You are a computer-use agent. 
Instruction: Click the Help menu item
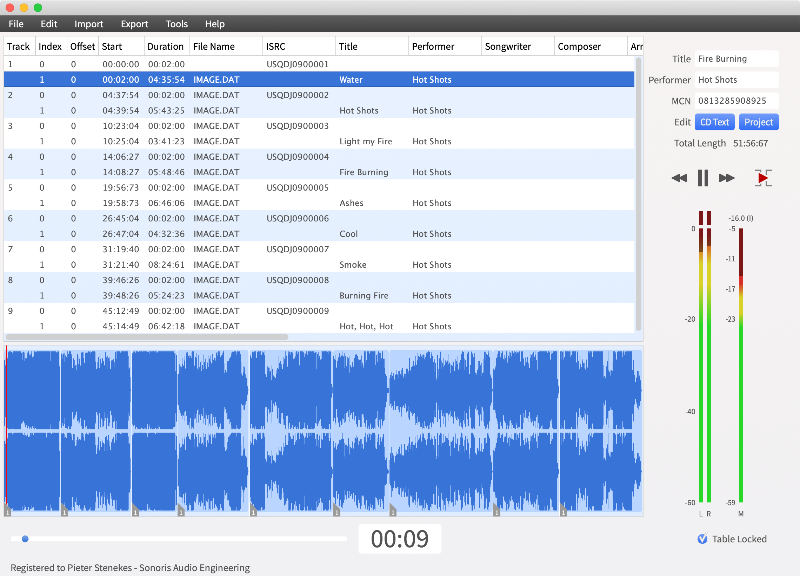[x=214, y=23]
